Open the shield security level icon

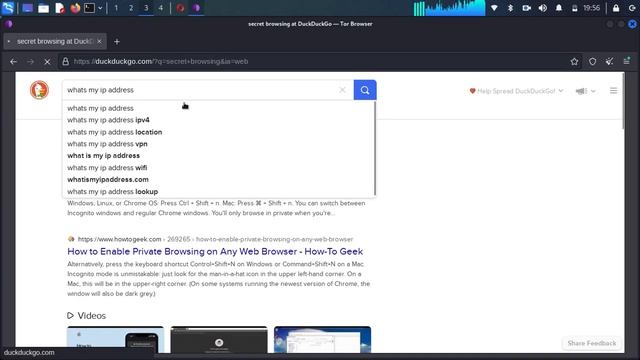click(x=592, y=62)
